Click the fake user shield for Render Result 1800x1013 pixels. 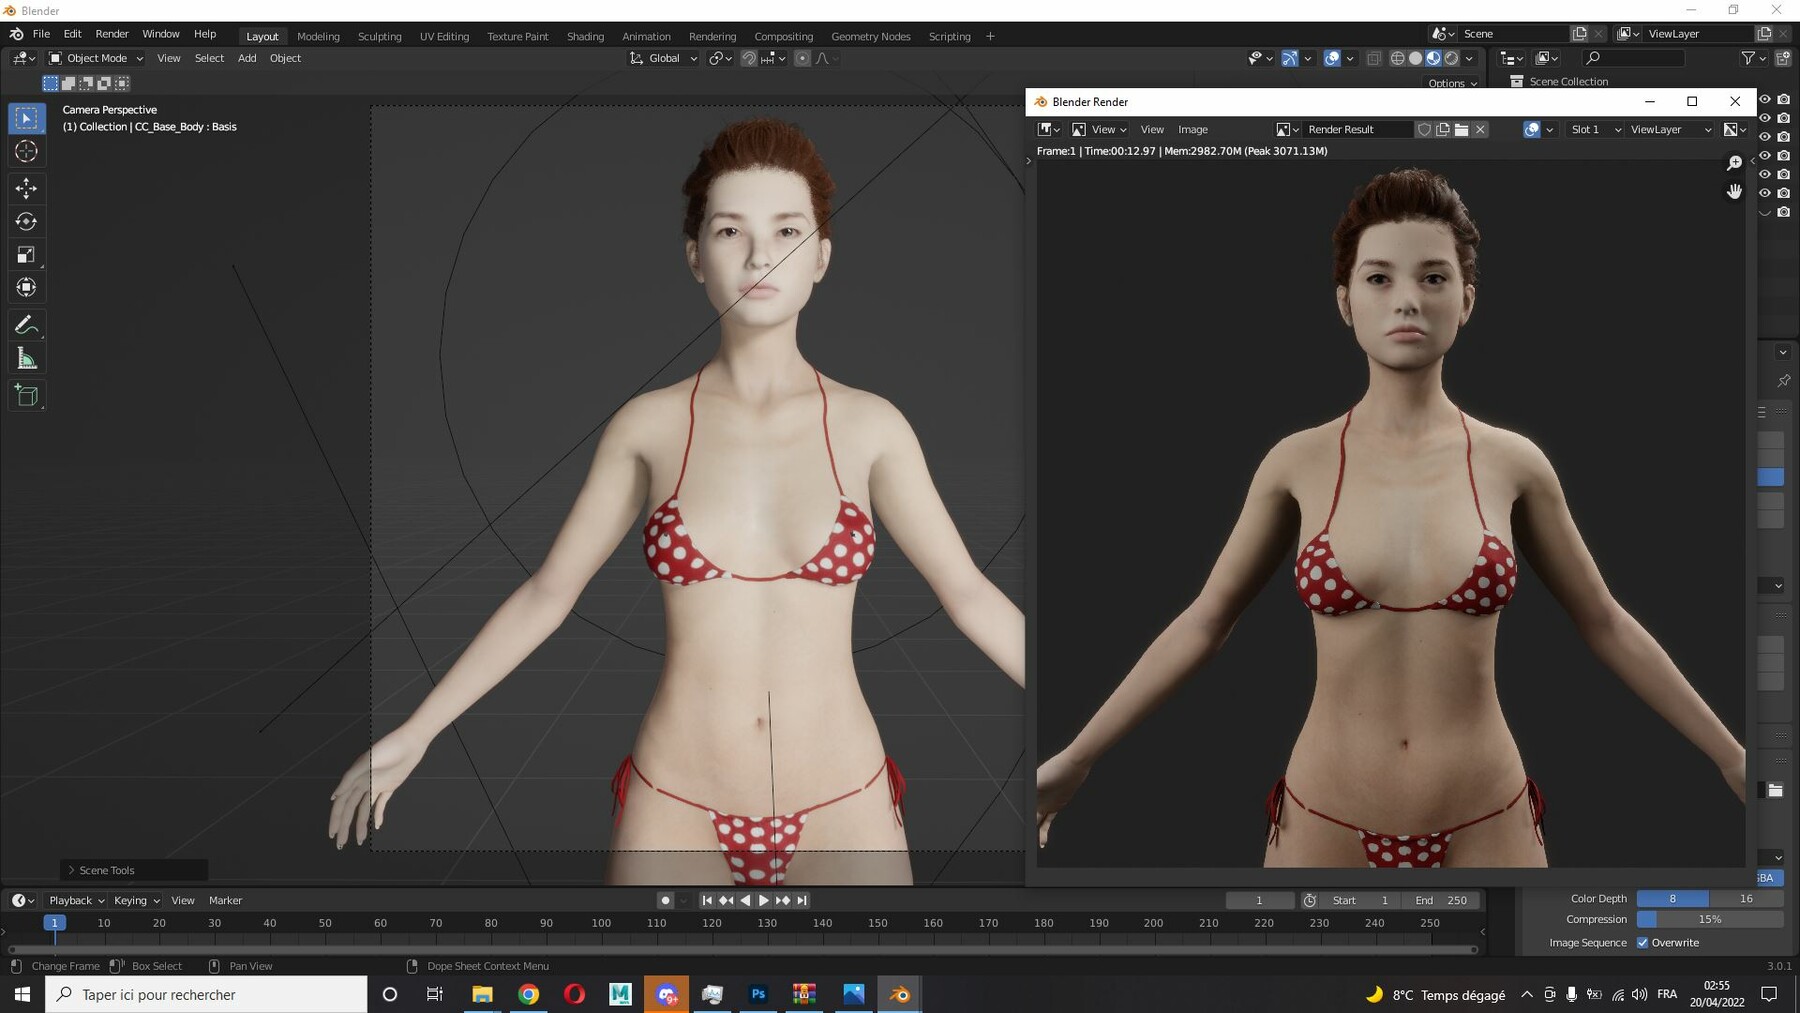pos(1424,129)
